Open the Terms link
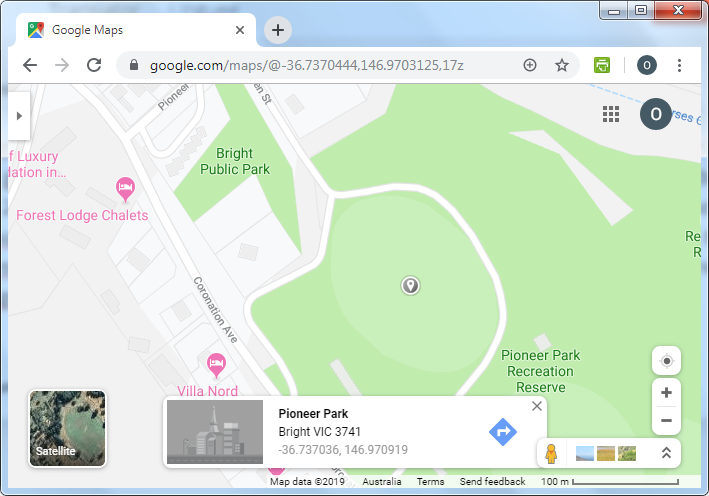Image resolution: width=709 pixels, height=496 pixels. click(430, 482)
